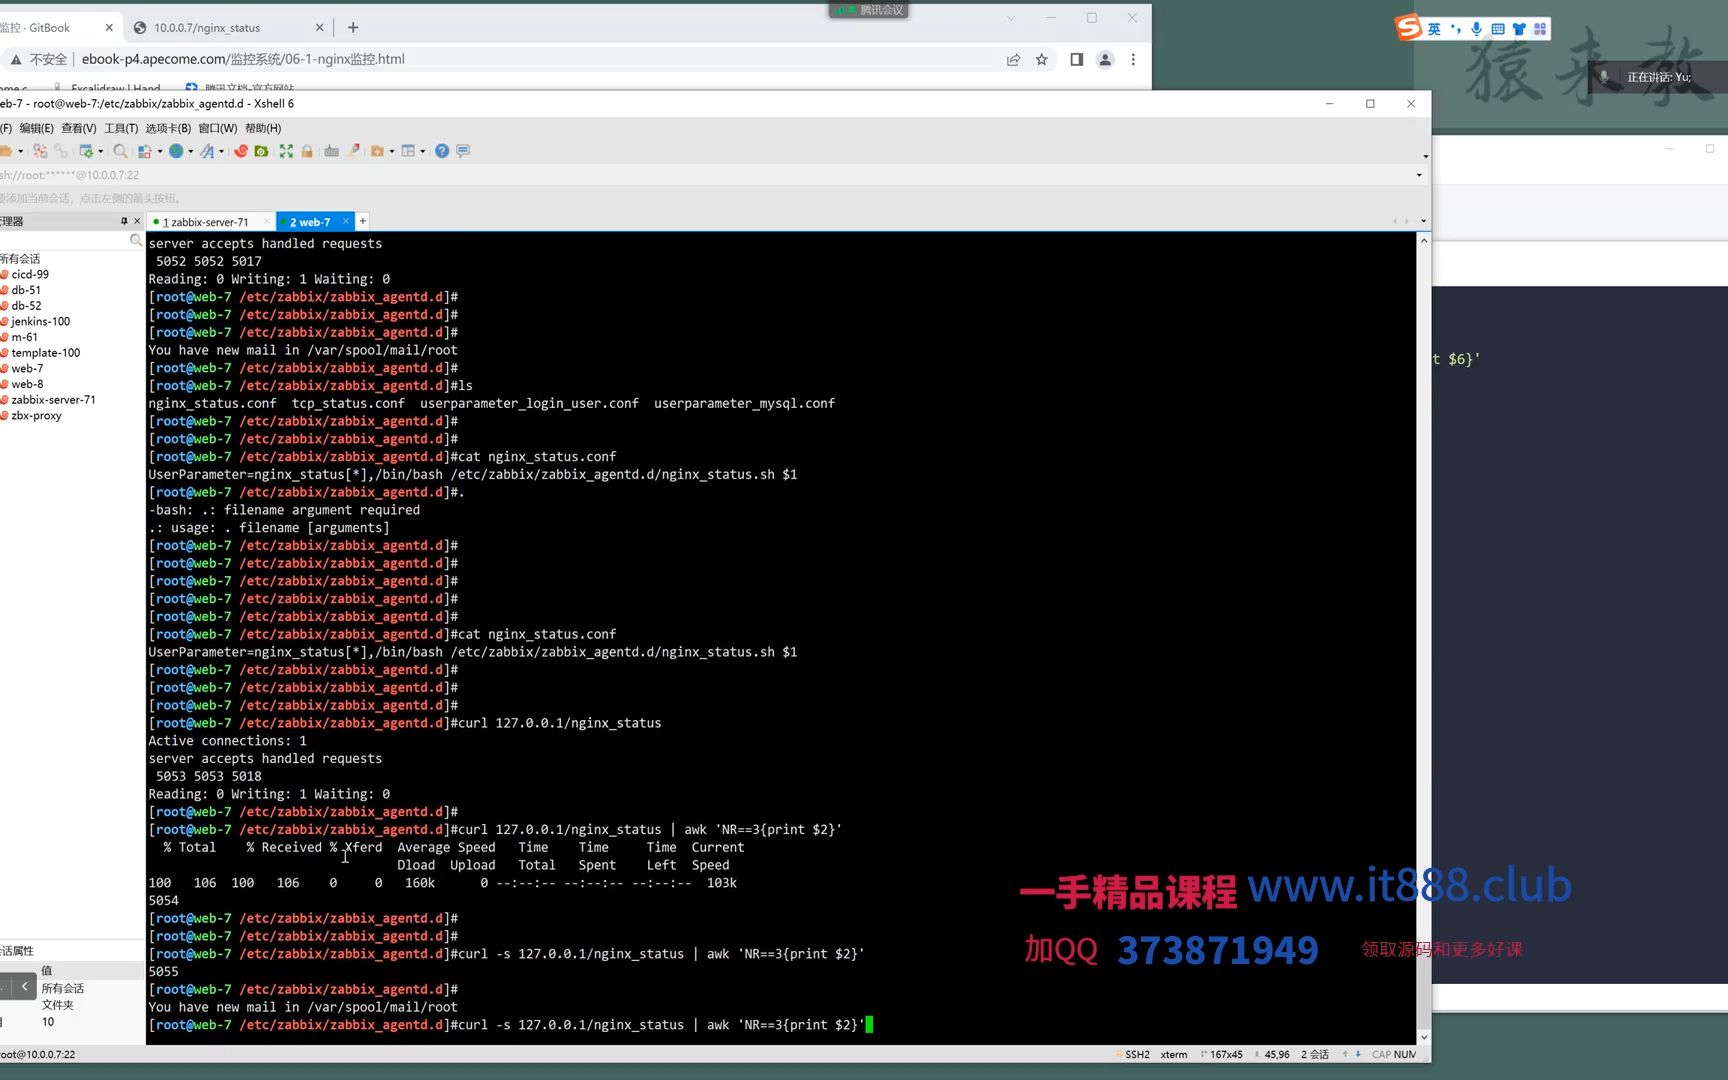
Task: Close the 2 web-7 session tab
Action: click(x=346, y=221)
